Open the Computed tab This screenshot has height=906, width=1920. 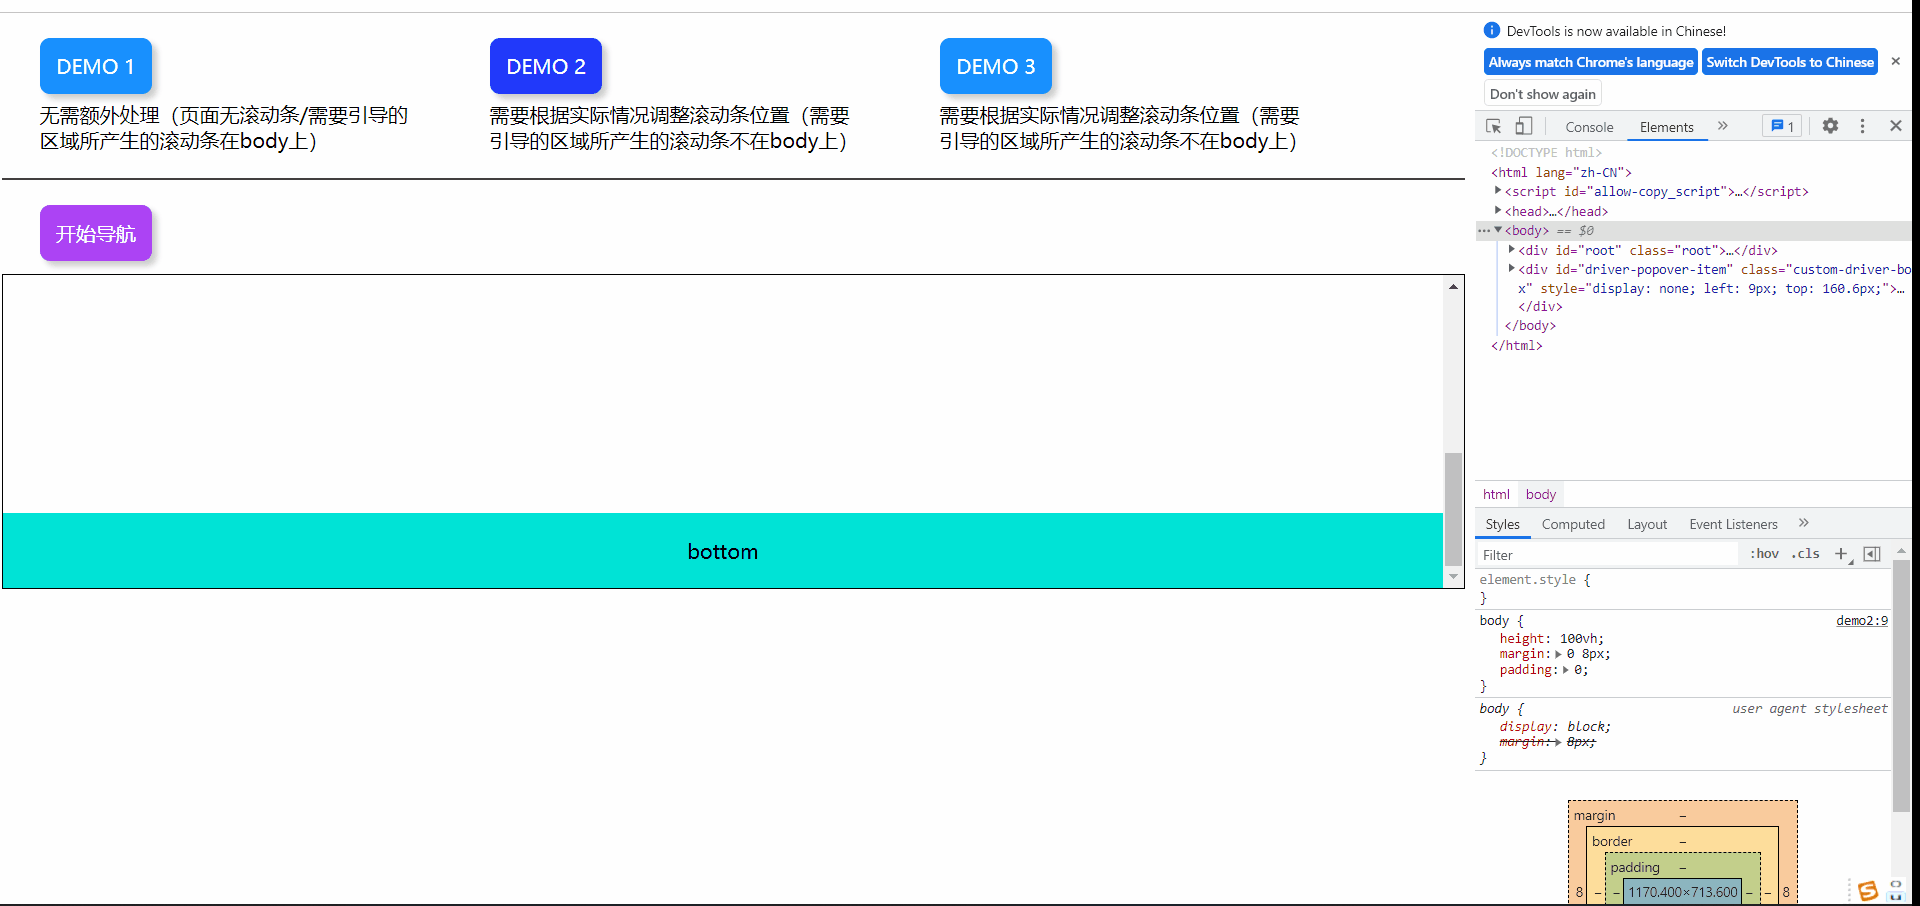point(1573,524)
